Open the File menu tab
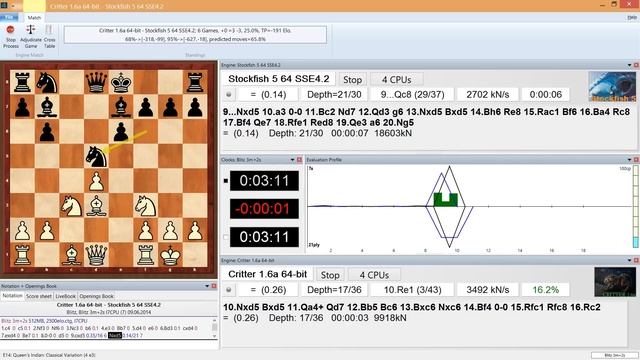 pos(9,18)
